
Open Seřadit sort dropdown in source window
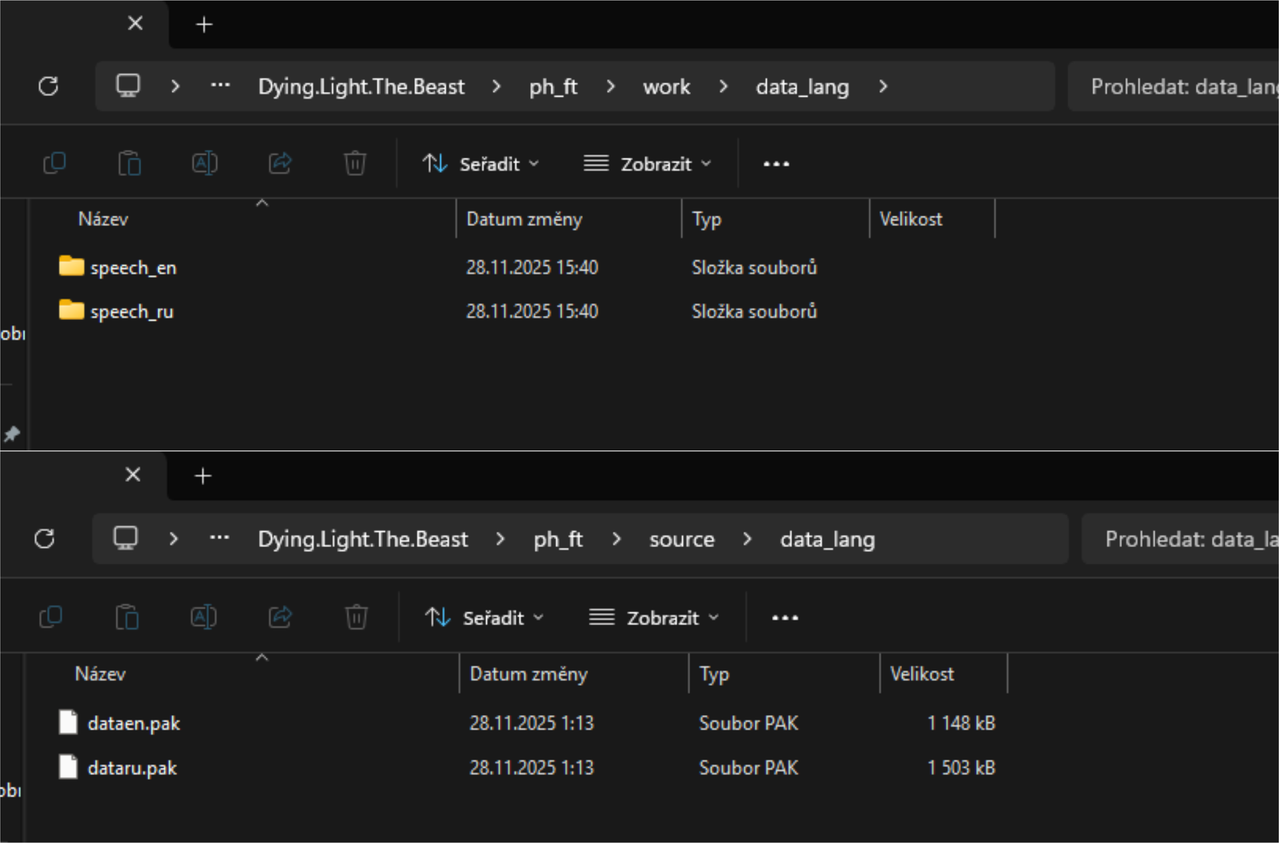click(x=485, y=618)
